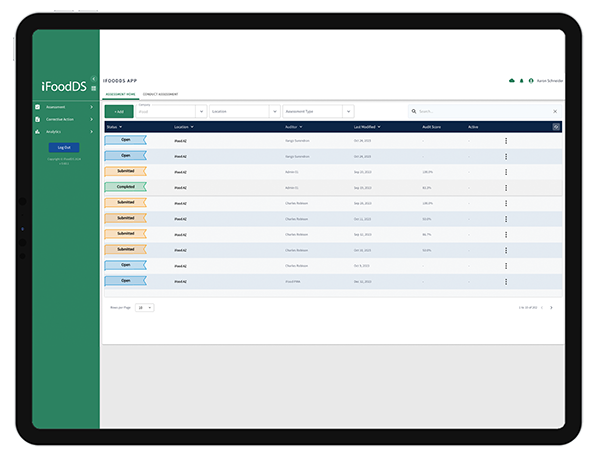Open notifications bell icon
This screenshot has height=457, width=600.
coord(521,81)
